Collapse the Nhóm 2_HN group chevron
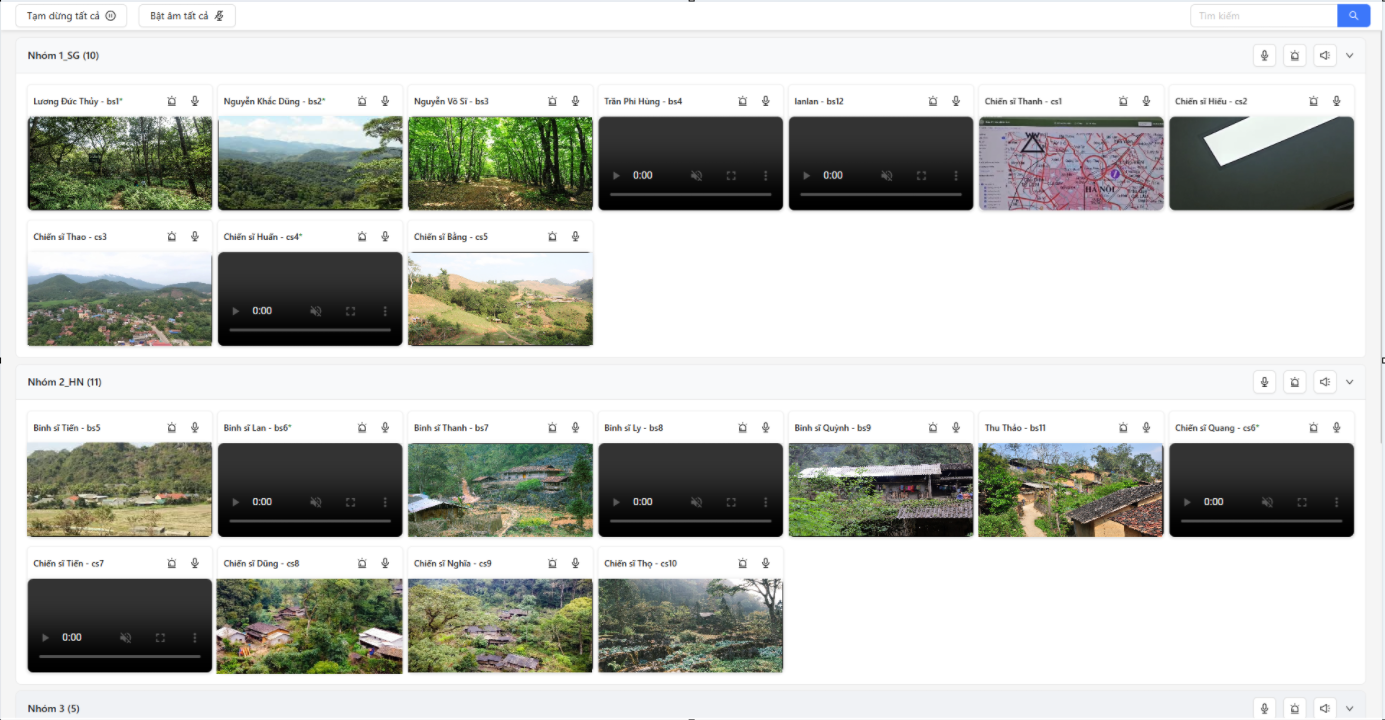Image resolution: width=1385 pixels, height=720 pixels. point(1349,382)
